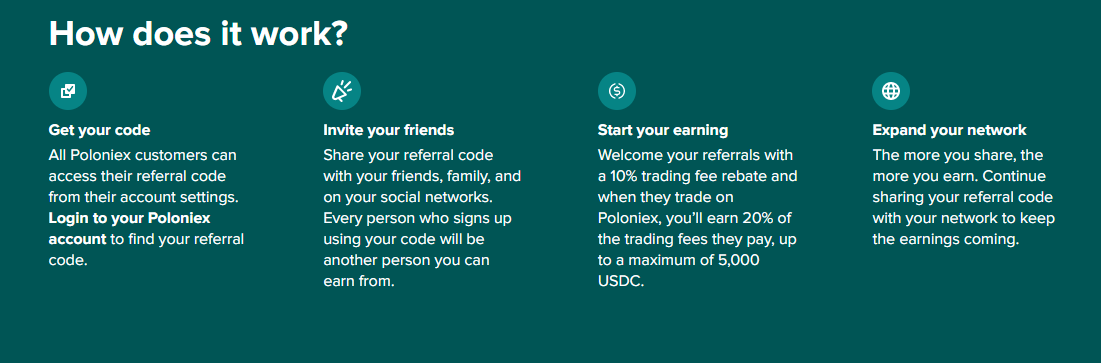Click the dollar coin icon above Start your earning
This screenshot has height=363, width=1101.
[x=617, y=91]
